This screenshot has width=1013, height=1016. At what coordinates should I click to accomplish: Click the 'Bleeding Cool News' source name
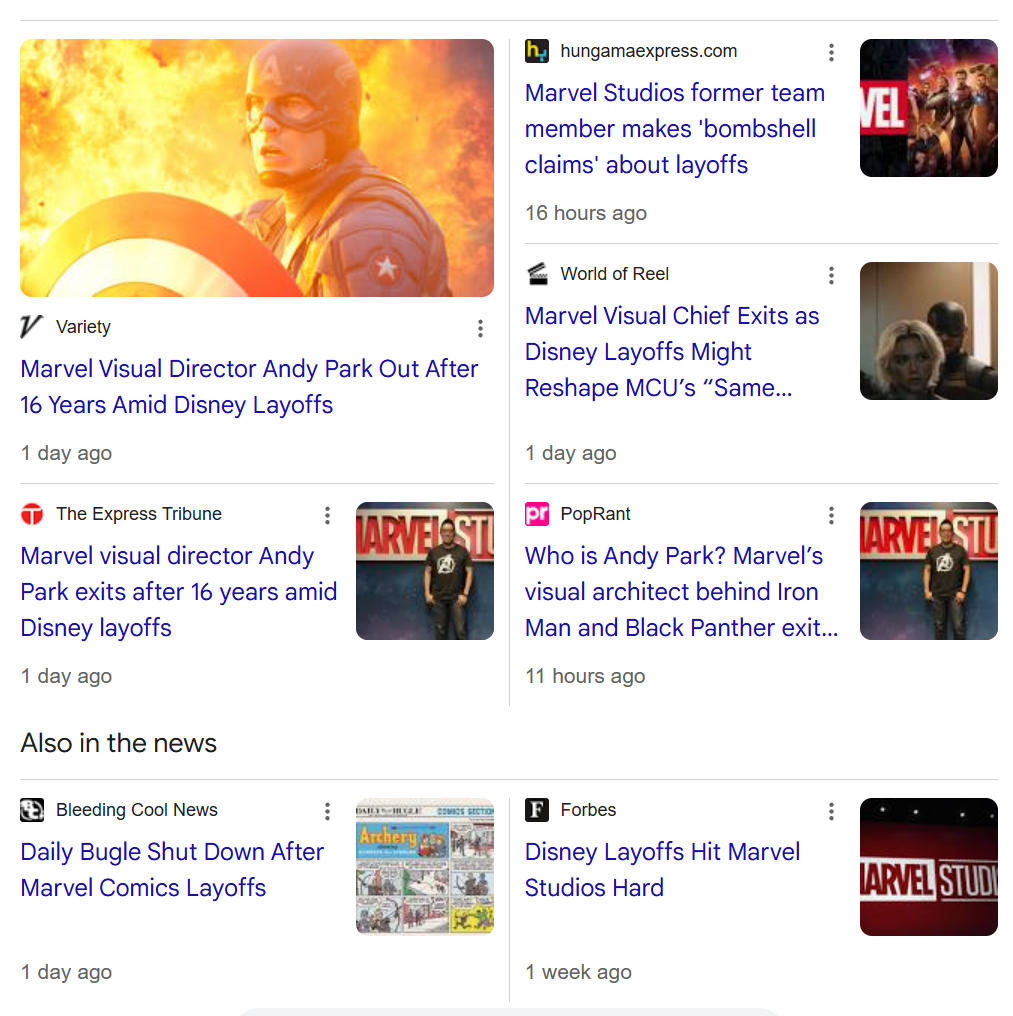coord(137,810)
